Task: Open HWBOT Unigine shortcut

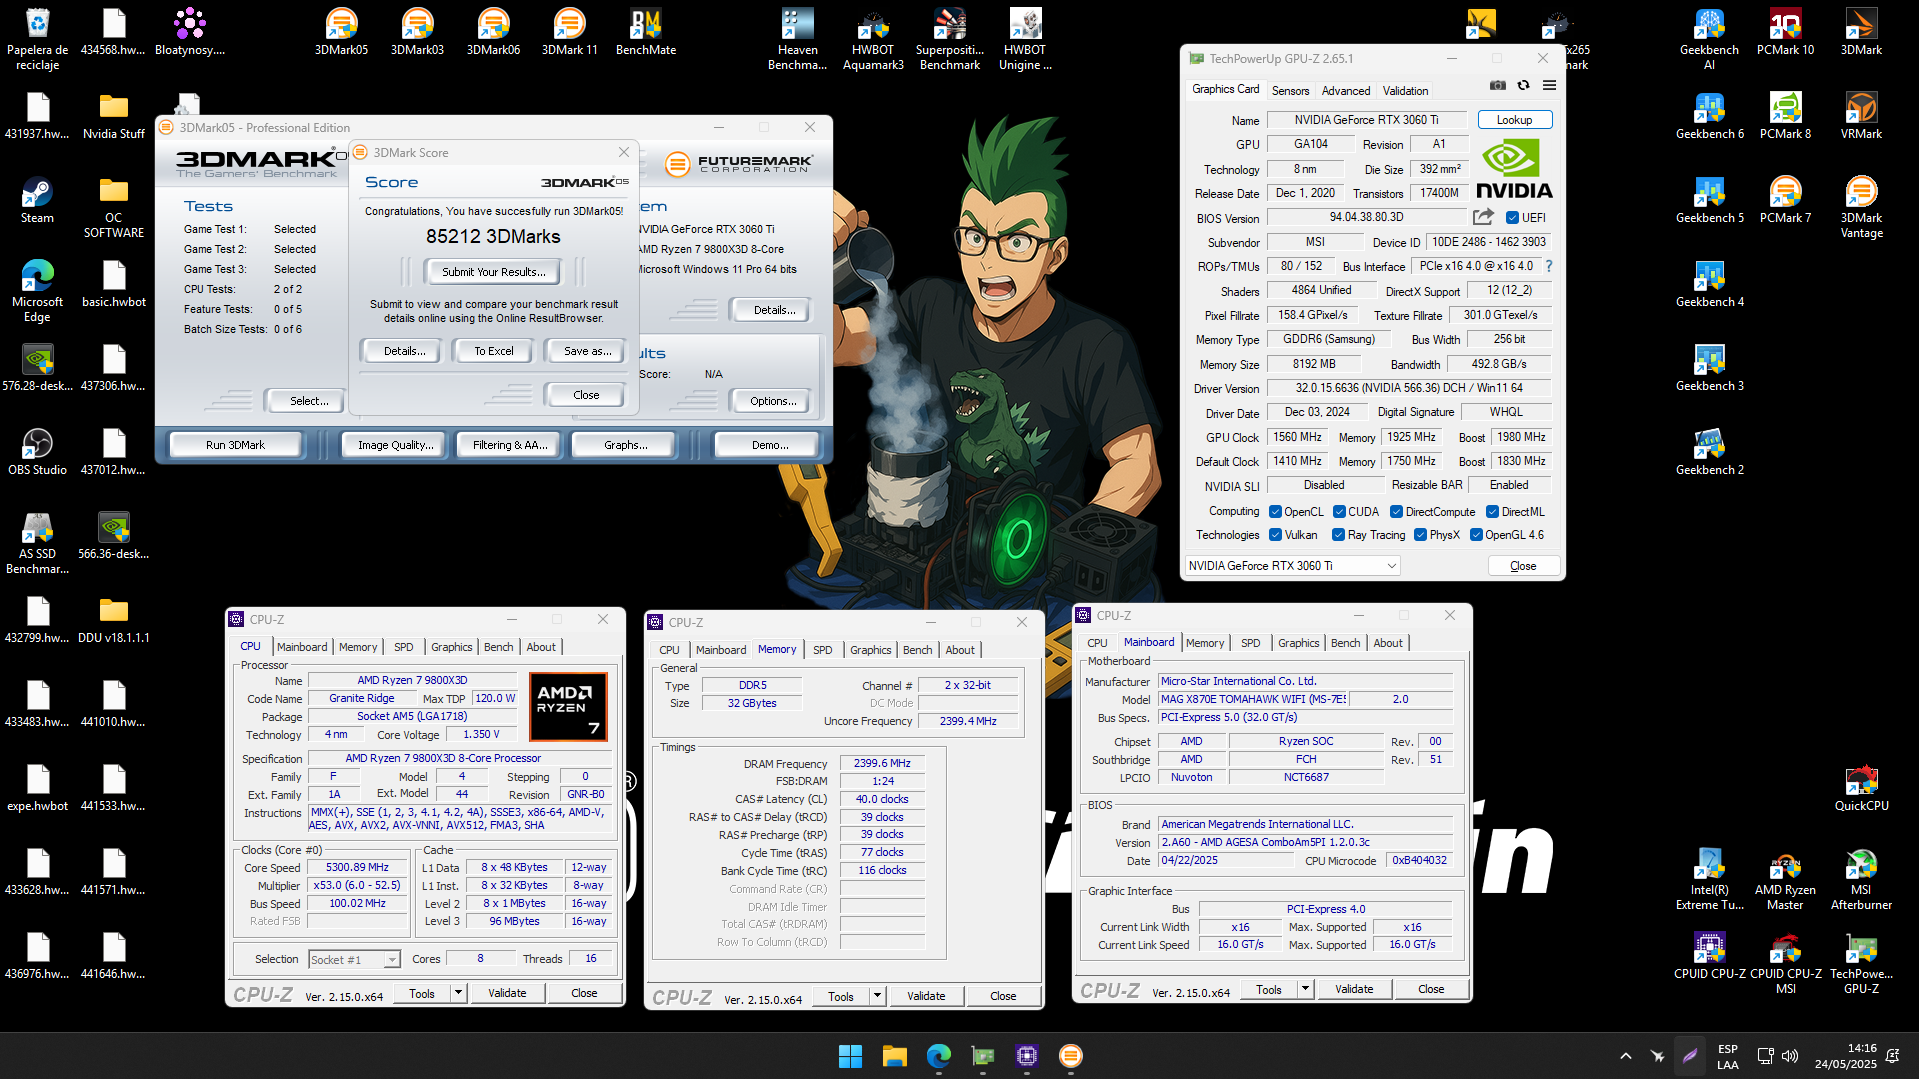Action: tap(1025, 39)
